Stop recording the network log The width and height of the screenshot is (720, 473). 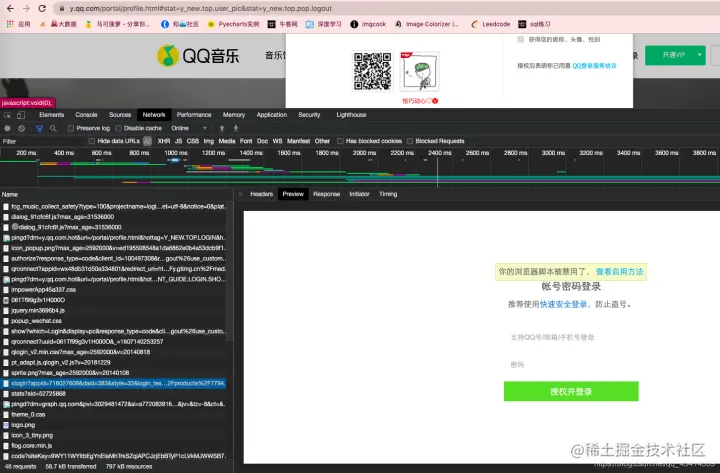[x=7, y=129]
